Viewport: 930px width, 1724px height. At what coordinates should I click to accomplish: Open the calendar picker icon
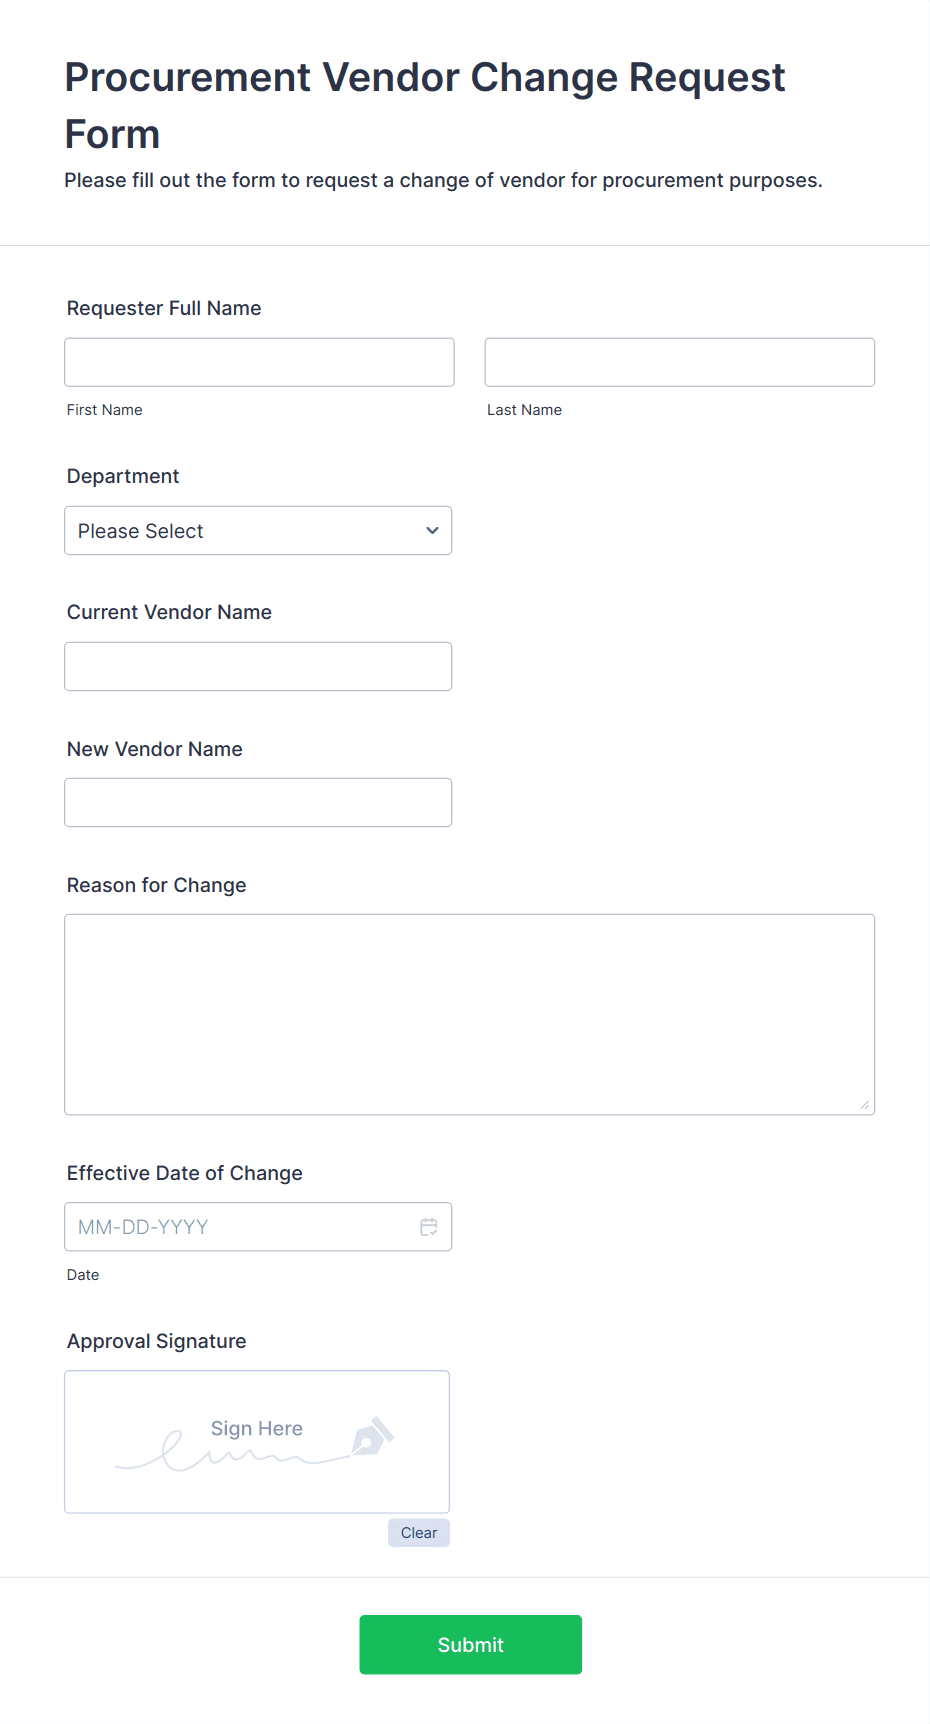429,1226
